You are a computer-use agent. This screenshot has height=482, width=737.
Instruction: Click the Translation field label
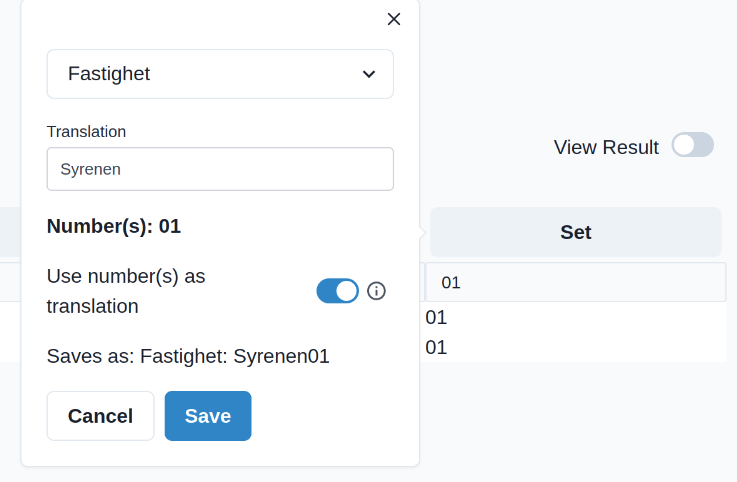tap(86, 132)
